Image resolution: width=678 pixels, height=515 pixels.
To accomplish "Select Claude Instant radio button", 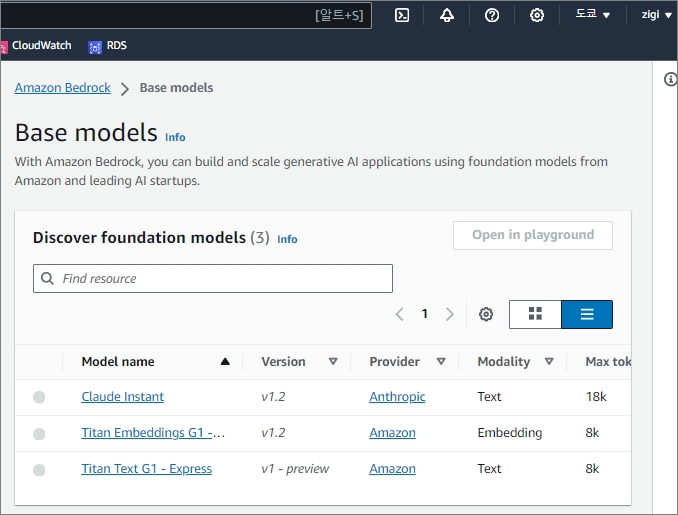I will coord(39,397).
